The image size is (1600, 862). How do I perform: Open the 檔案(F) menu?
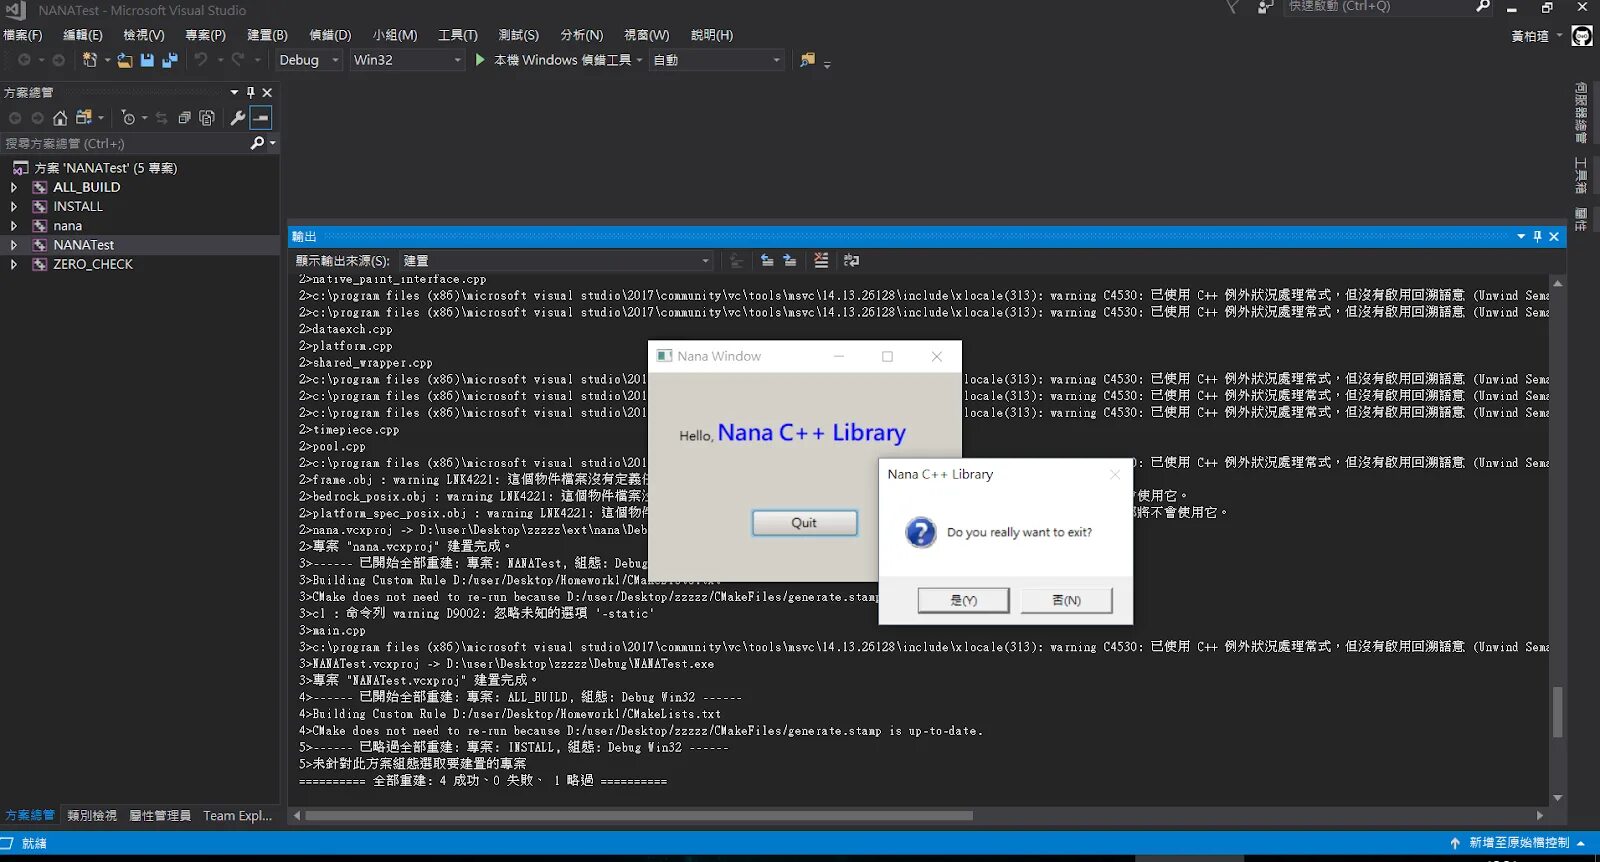point(23,35)
